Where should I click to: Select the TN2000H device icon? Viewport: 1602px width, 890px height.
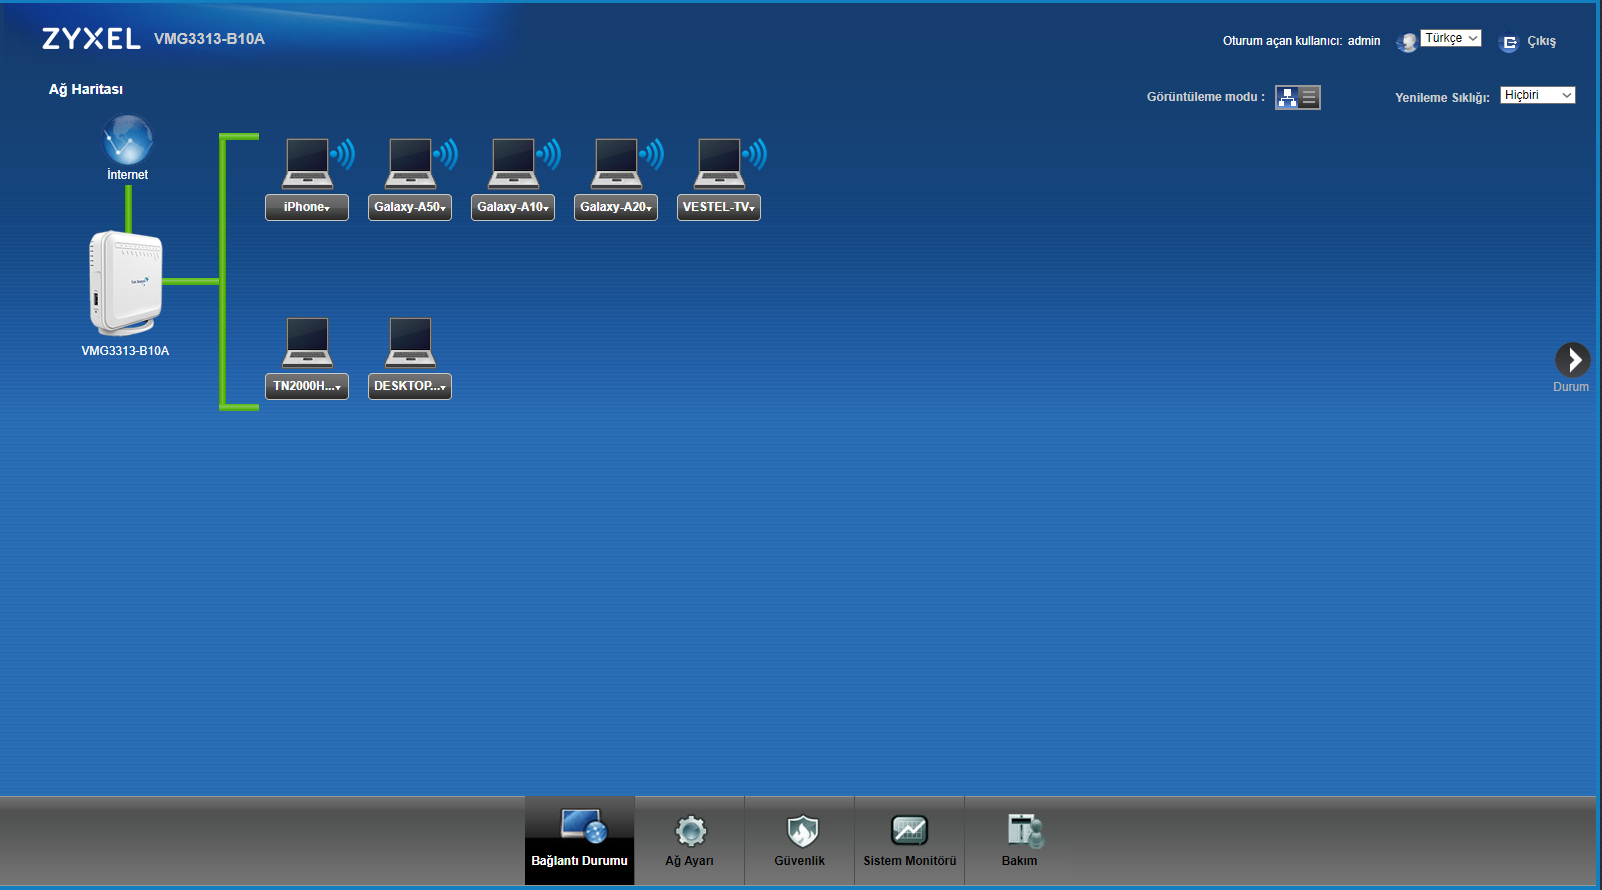click(307, 343)
